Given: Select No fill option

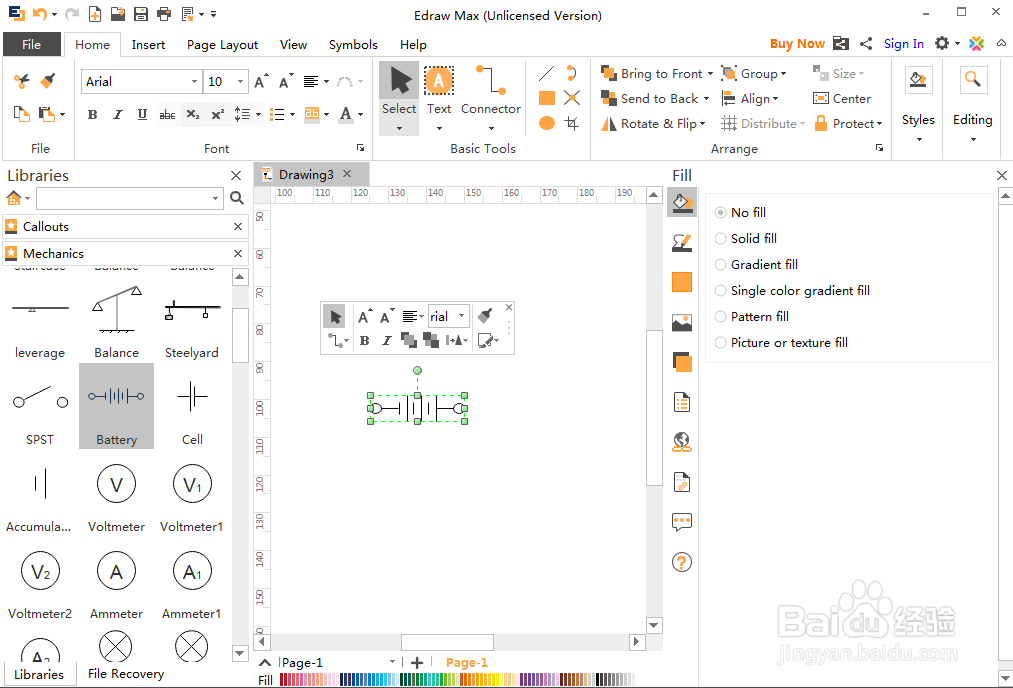Looking at the screenshot, I should click(740, 213).
